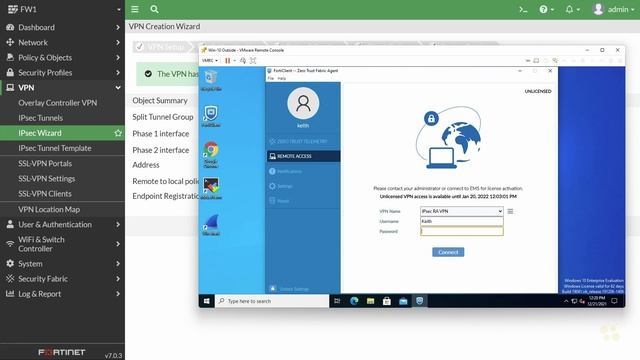
Task: Open IPsec Tunnels page
Action: click(x=40, y=118)
